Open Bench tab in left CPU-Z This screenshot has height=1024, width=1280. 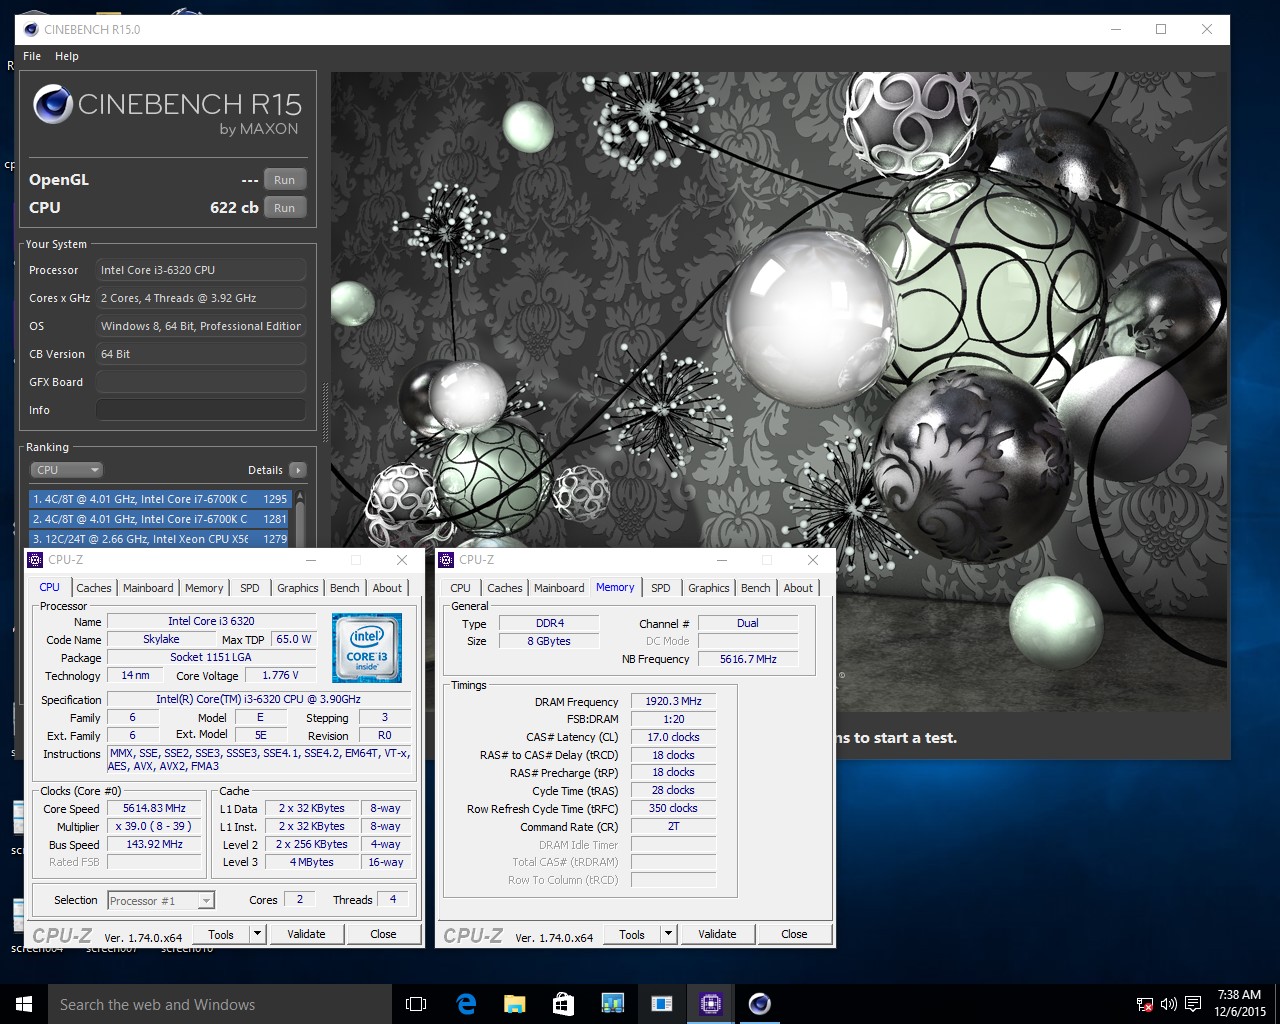(x=345, y=588)
